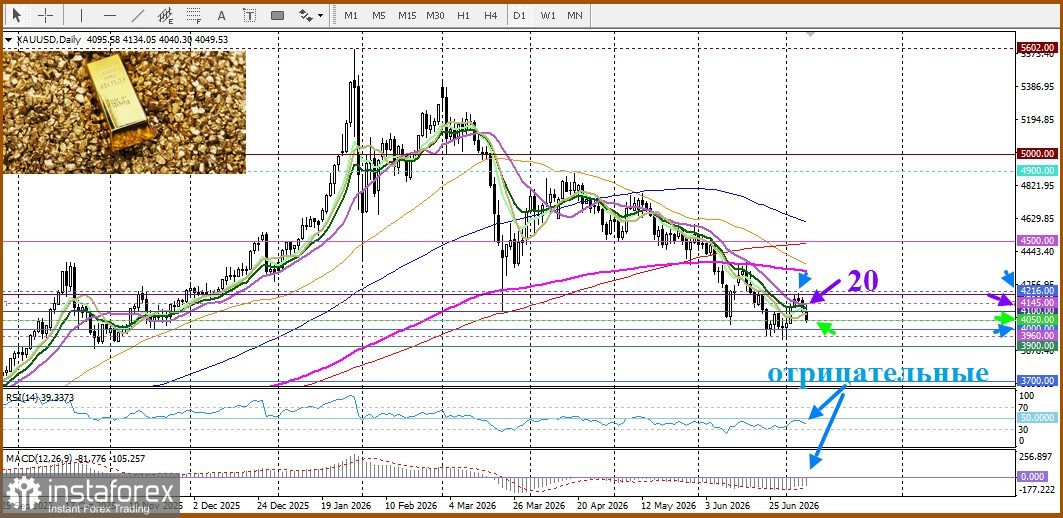This screenshot has width=1063, height=518.
Task: Switch to H4 timeframe
Action: (491, 15)
